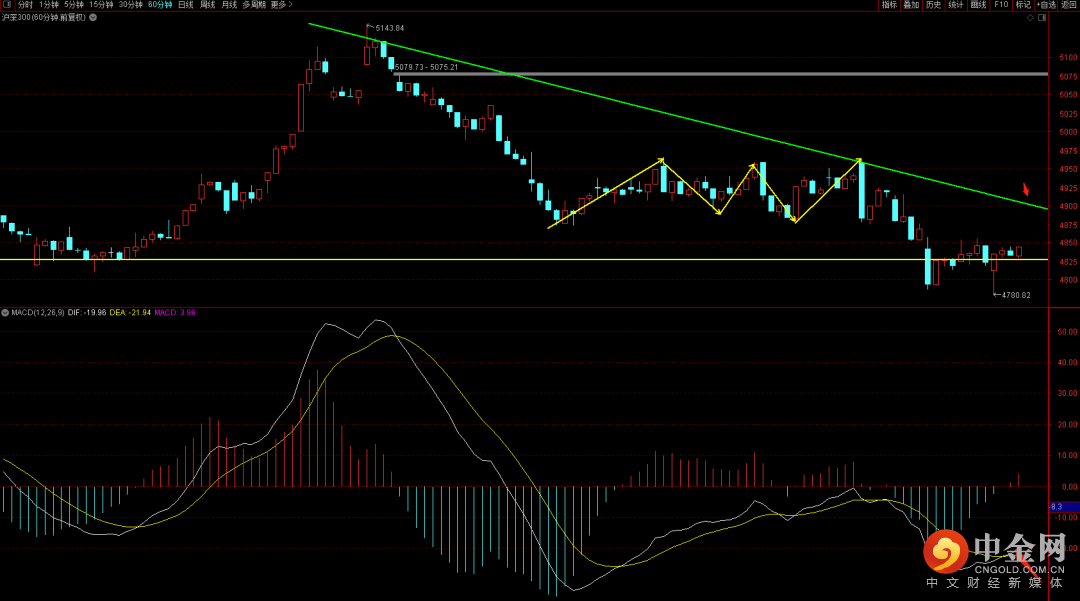The image size is (1080, 601).
Task: Select the 5分钟 period tab
Action: point(74,5)
